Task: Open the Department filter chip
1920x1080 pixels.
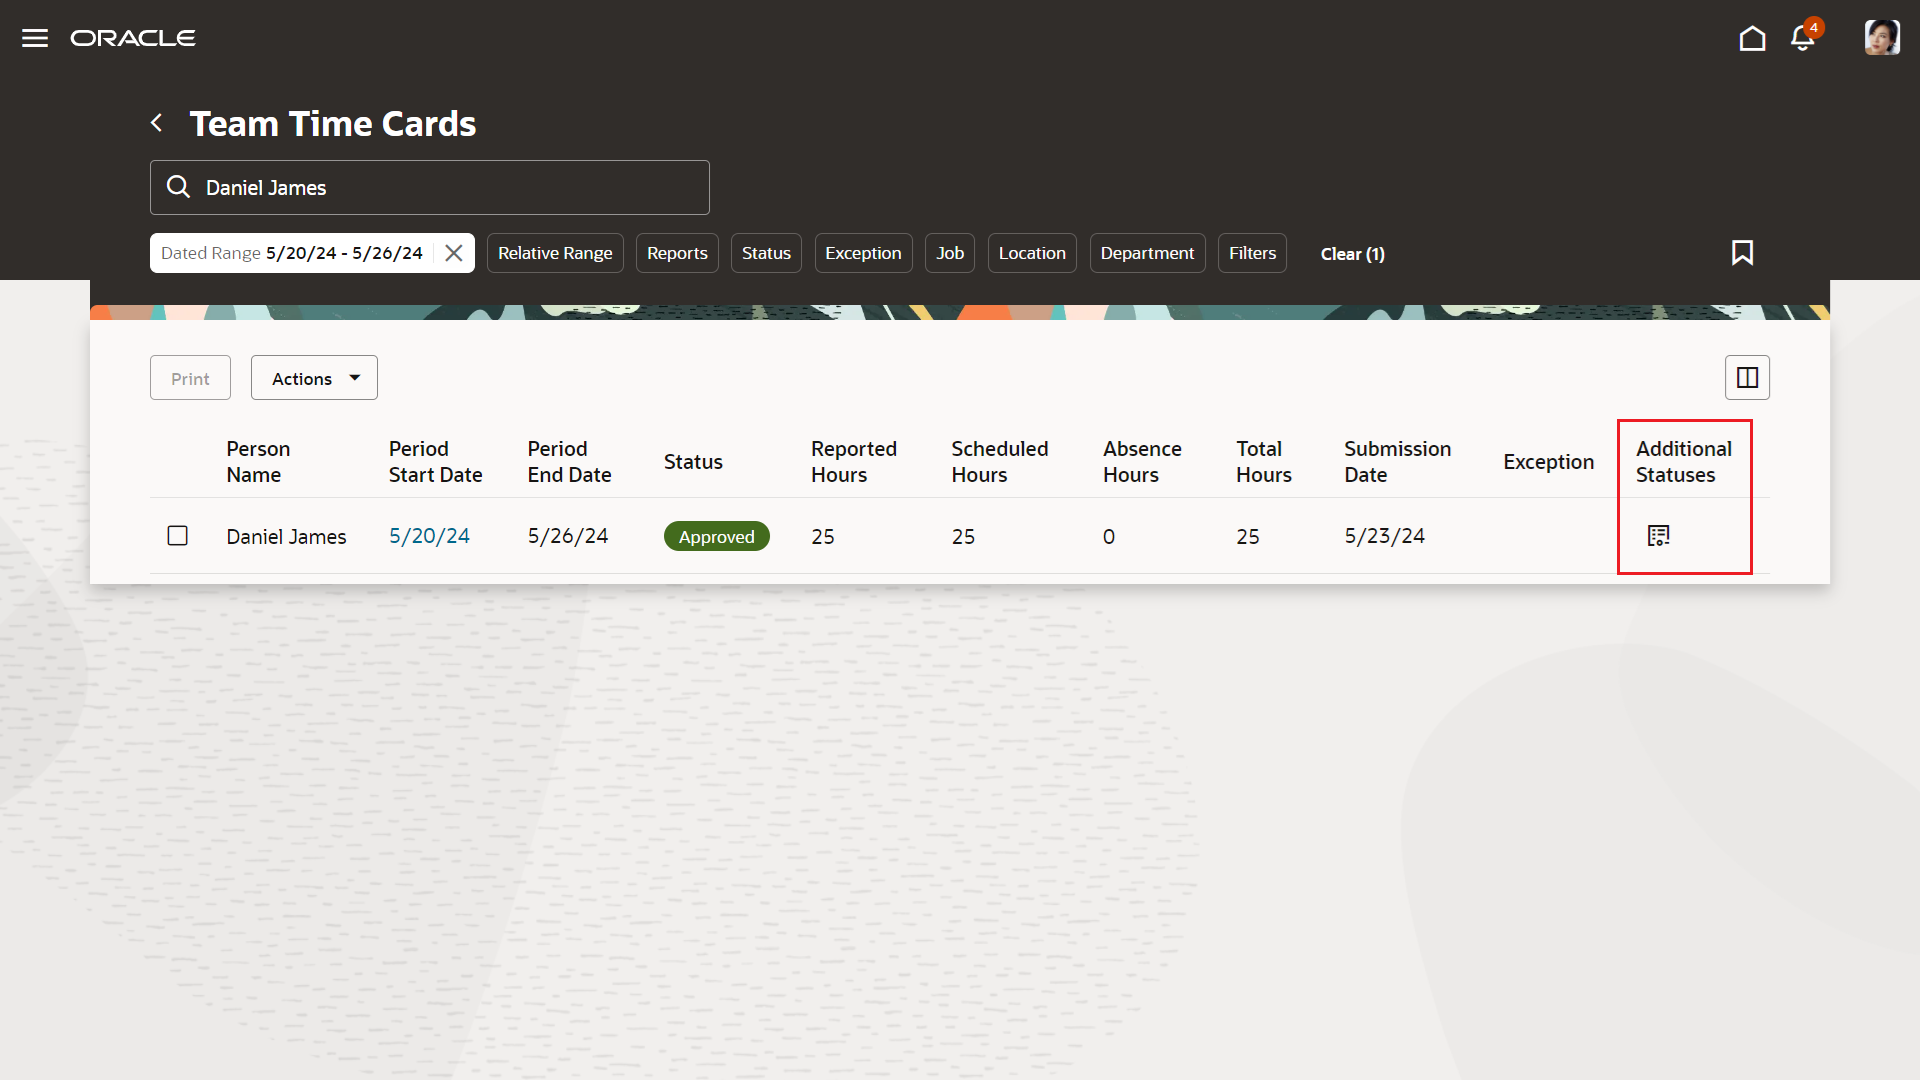Action: (x=1147, y=253)
